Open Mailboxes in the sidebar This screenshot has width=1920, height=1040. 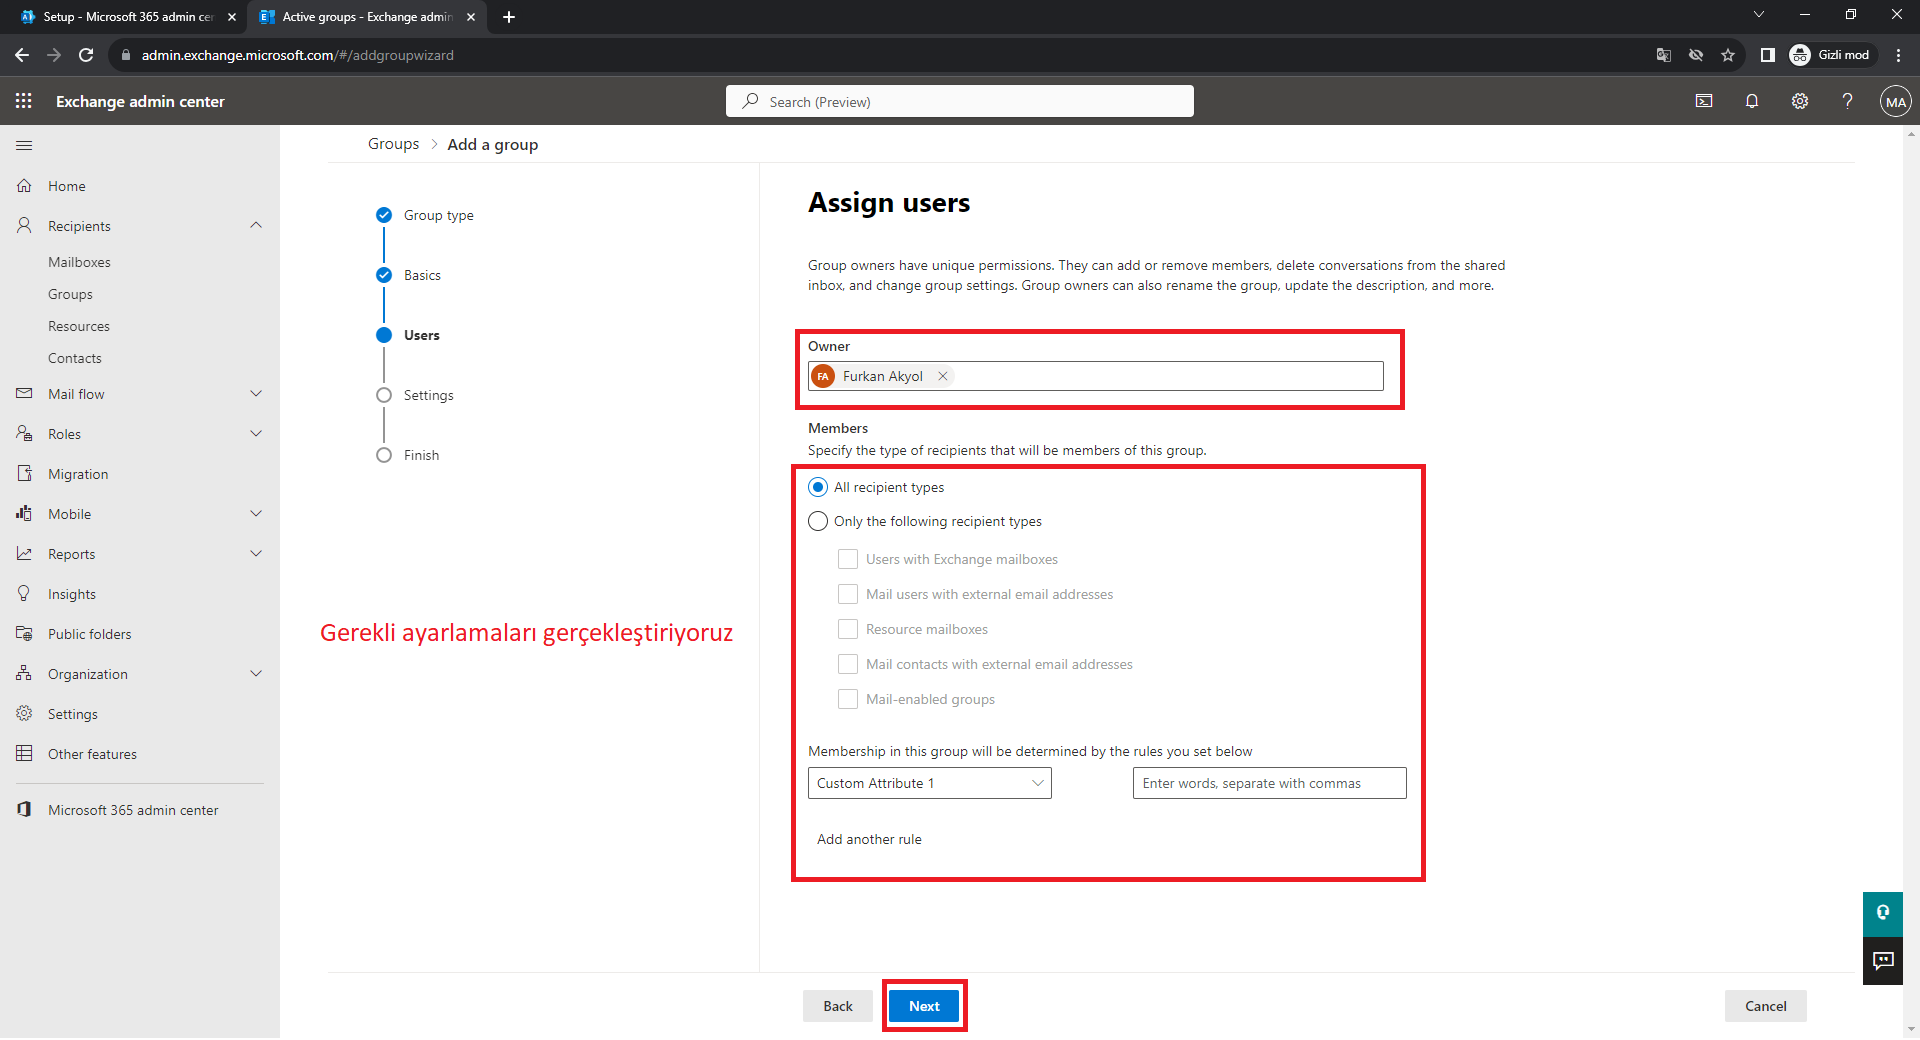click(79, 262)
